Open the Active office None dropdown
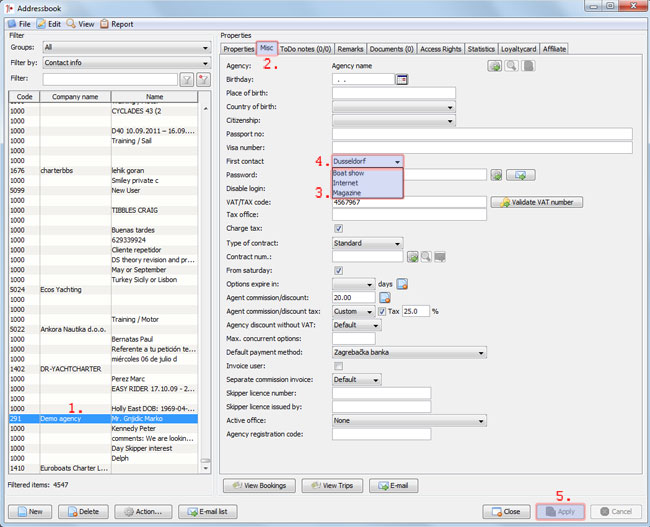Viewport: 650px width, 527px height. pos(409,420)
